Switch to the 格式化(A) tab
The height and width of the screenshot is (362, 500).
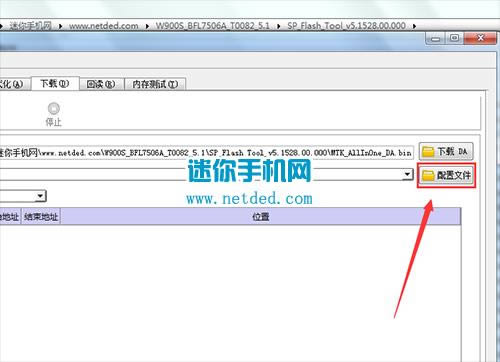(13, 84)
